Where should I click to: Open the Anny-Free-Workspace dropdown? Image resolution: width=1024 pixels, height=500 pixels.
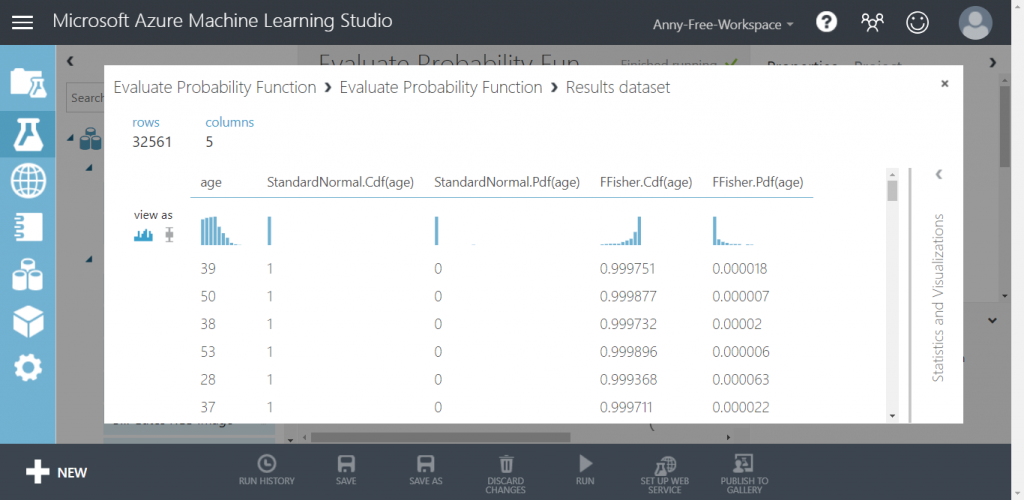point(723,25)
